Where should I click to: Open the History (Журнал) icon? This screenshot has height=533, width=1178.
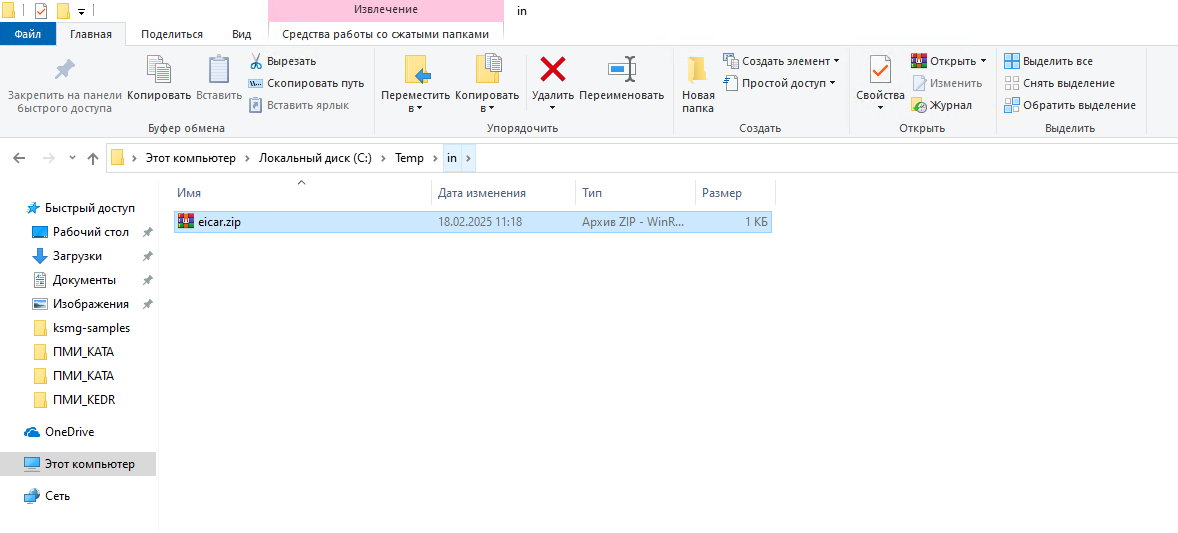[x=919, y=105]
